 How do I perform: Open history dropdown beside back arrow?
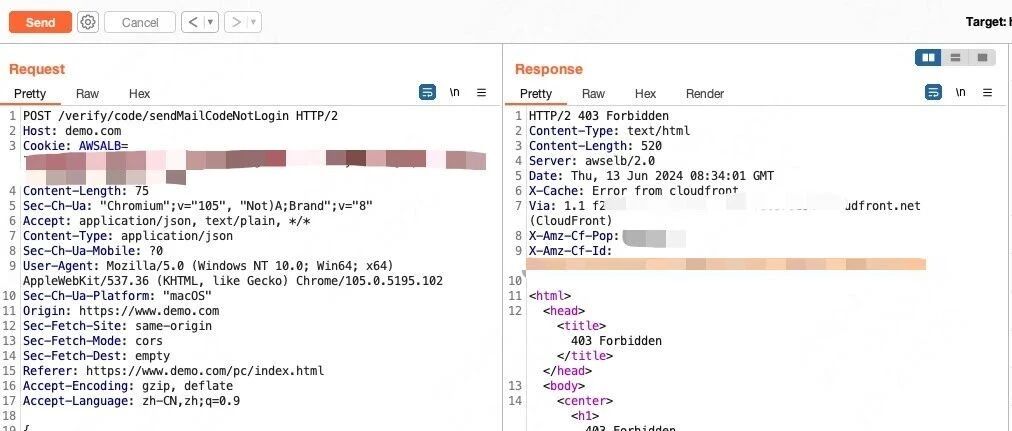(x=211, y=22)
